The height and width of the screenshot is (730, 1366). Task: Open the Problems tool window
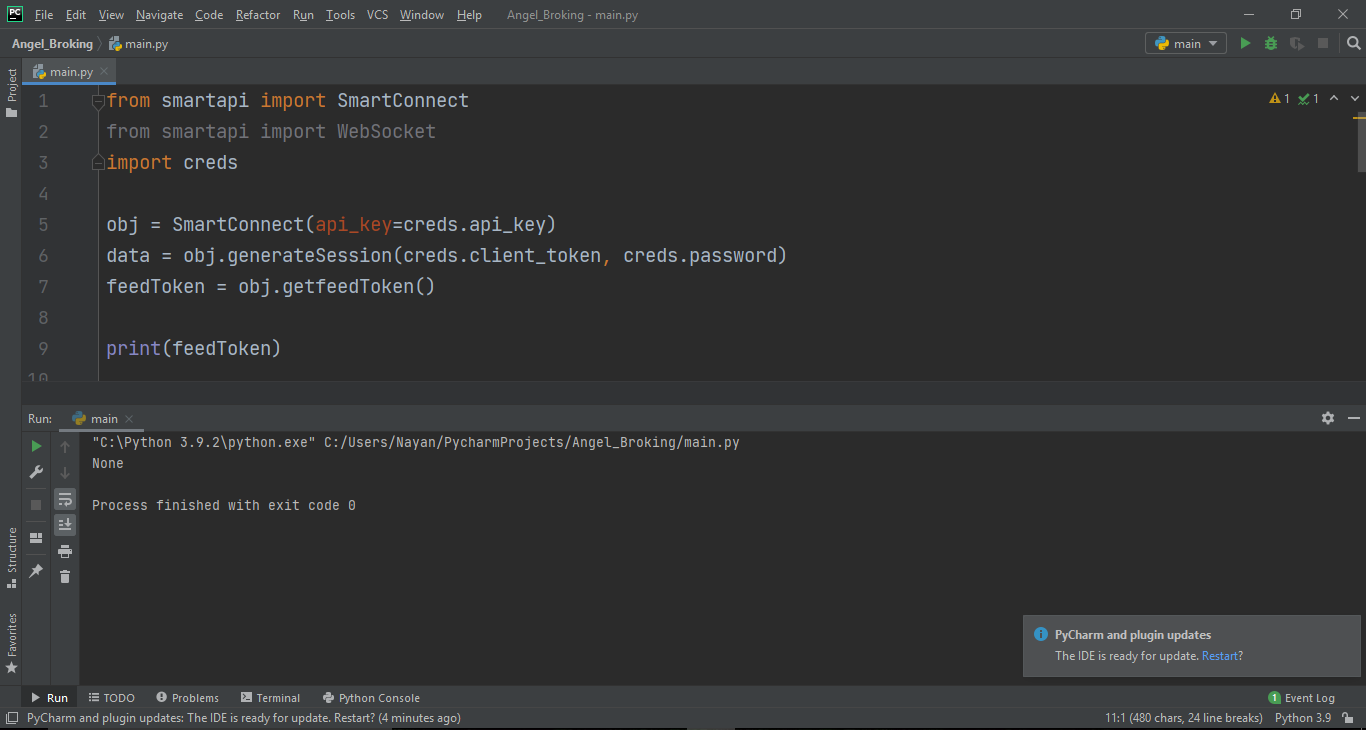(x=187, y=698)
